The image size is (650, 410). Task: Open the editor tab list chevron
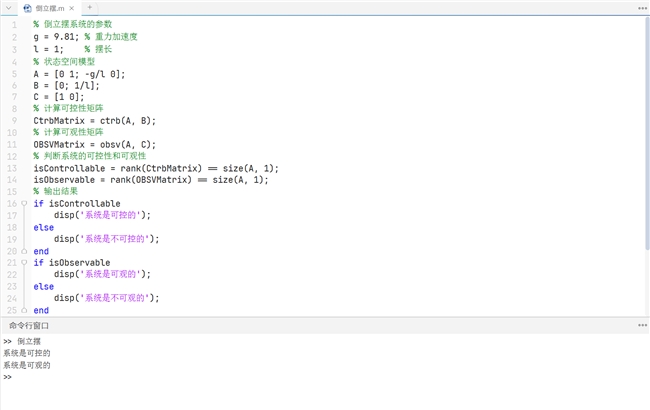[8, 8]
